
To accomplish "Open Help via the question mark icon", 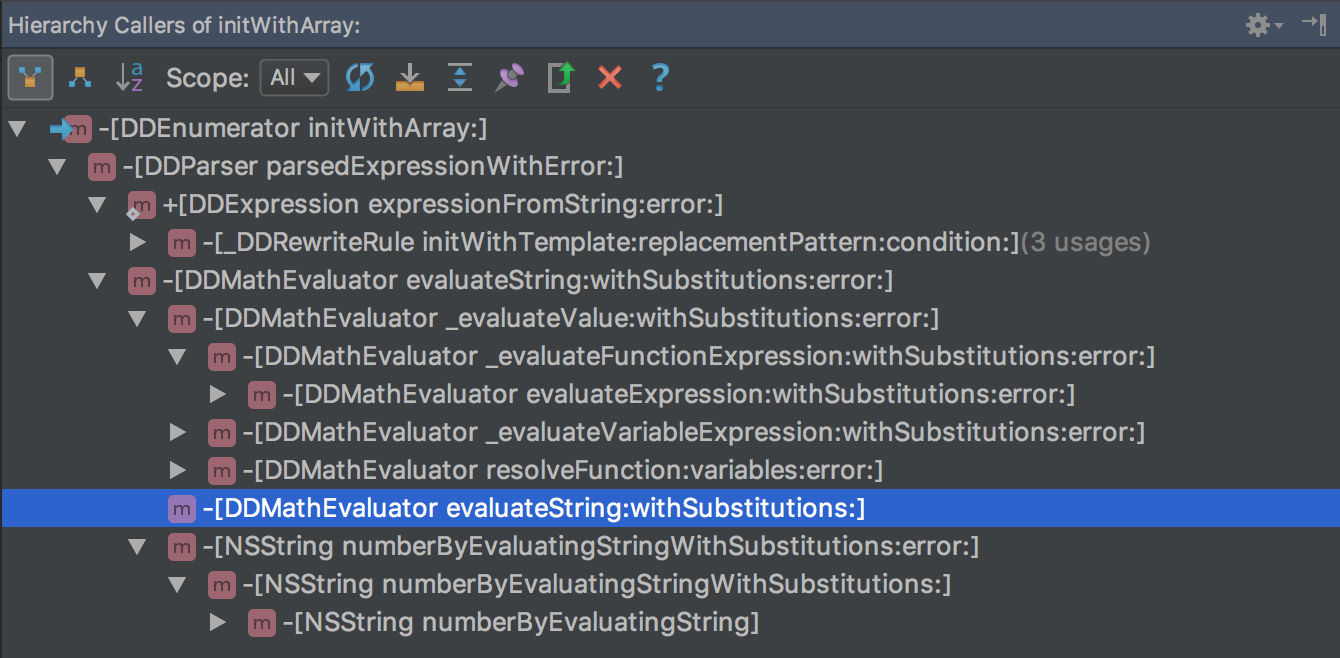I will [660, 77].
